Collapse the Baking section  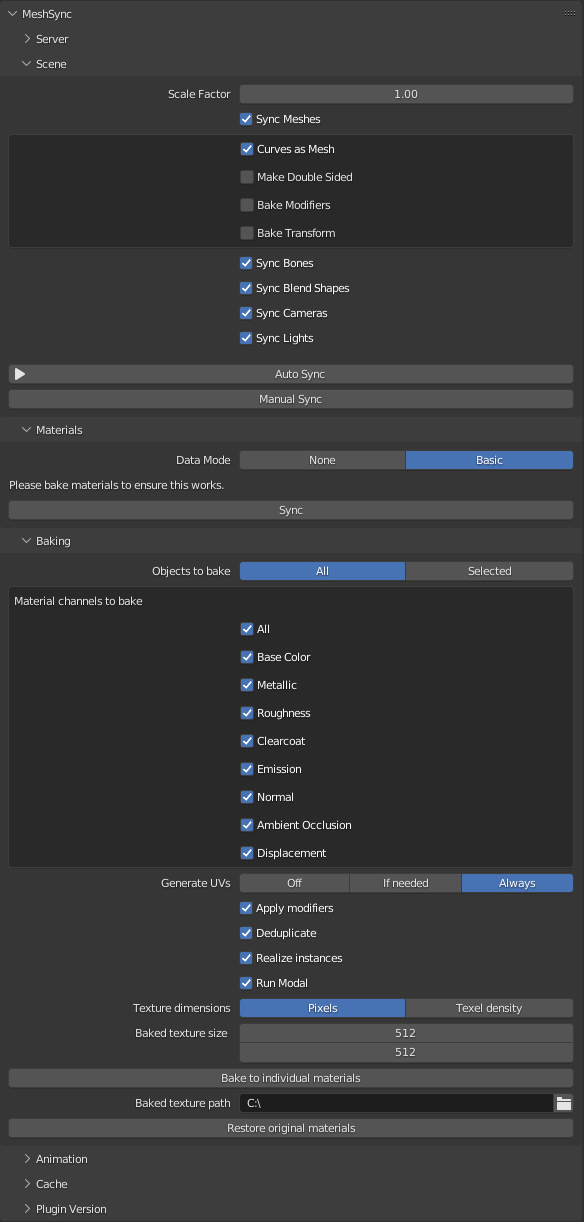(28, 541)
